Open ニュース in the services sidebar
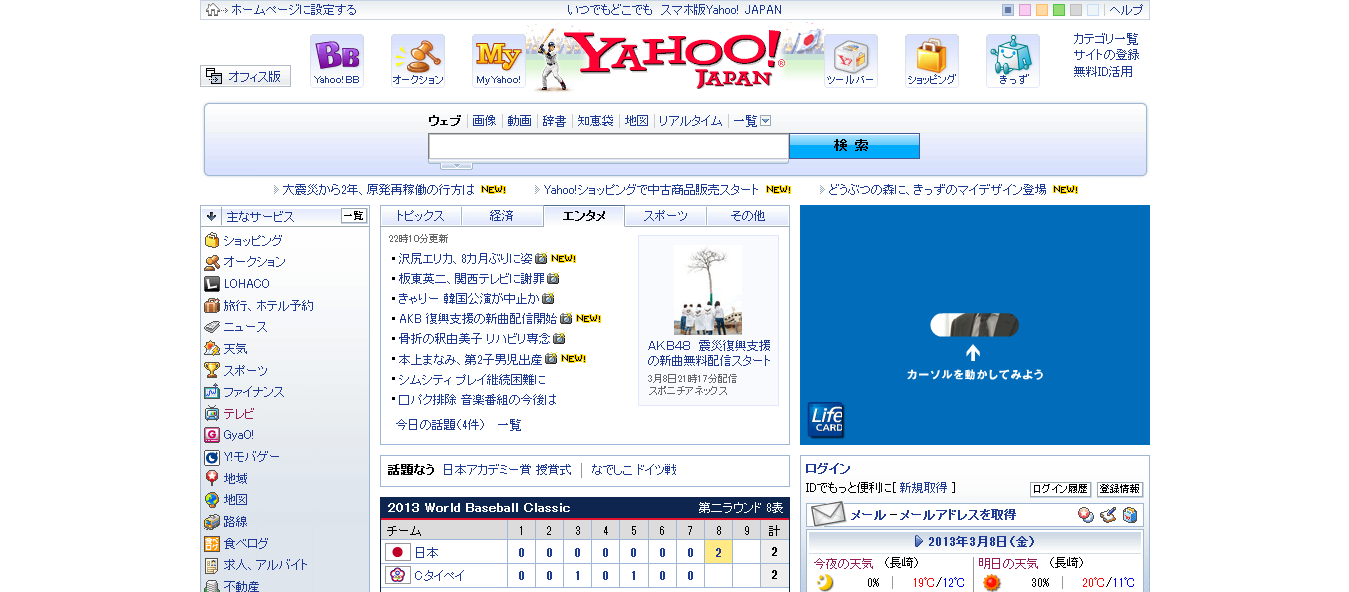1349x592 pixels. [245, 327]
